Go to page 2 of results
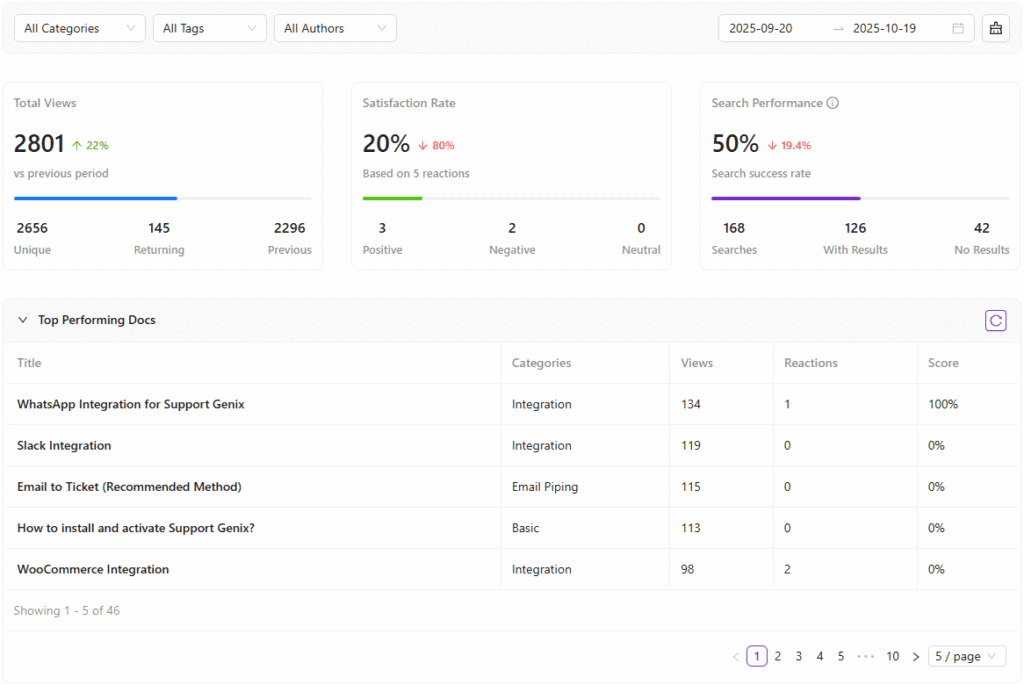1024x685 pixels. (x=778, y=657)
